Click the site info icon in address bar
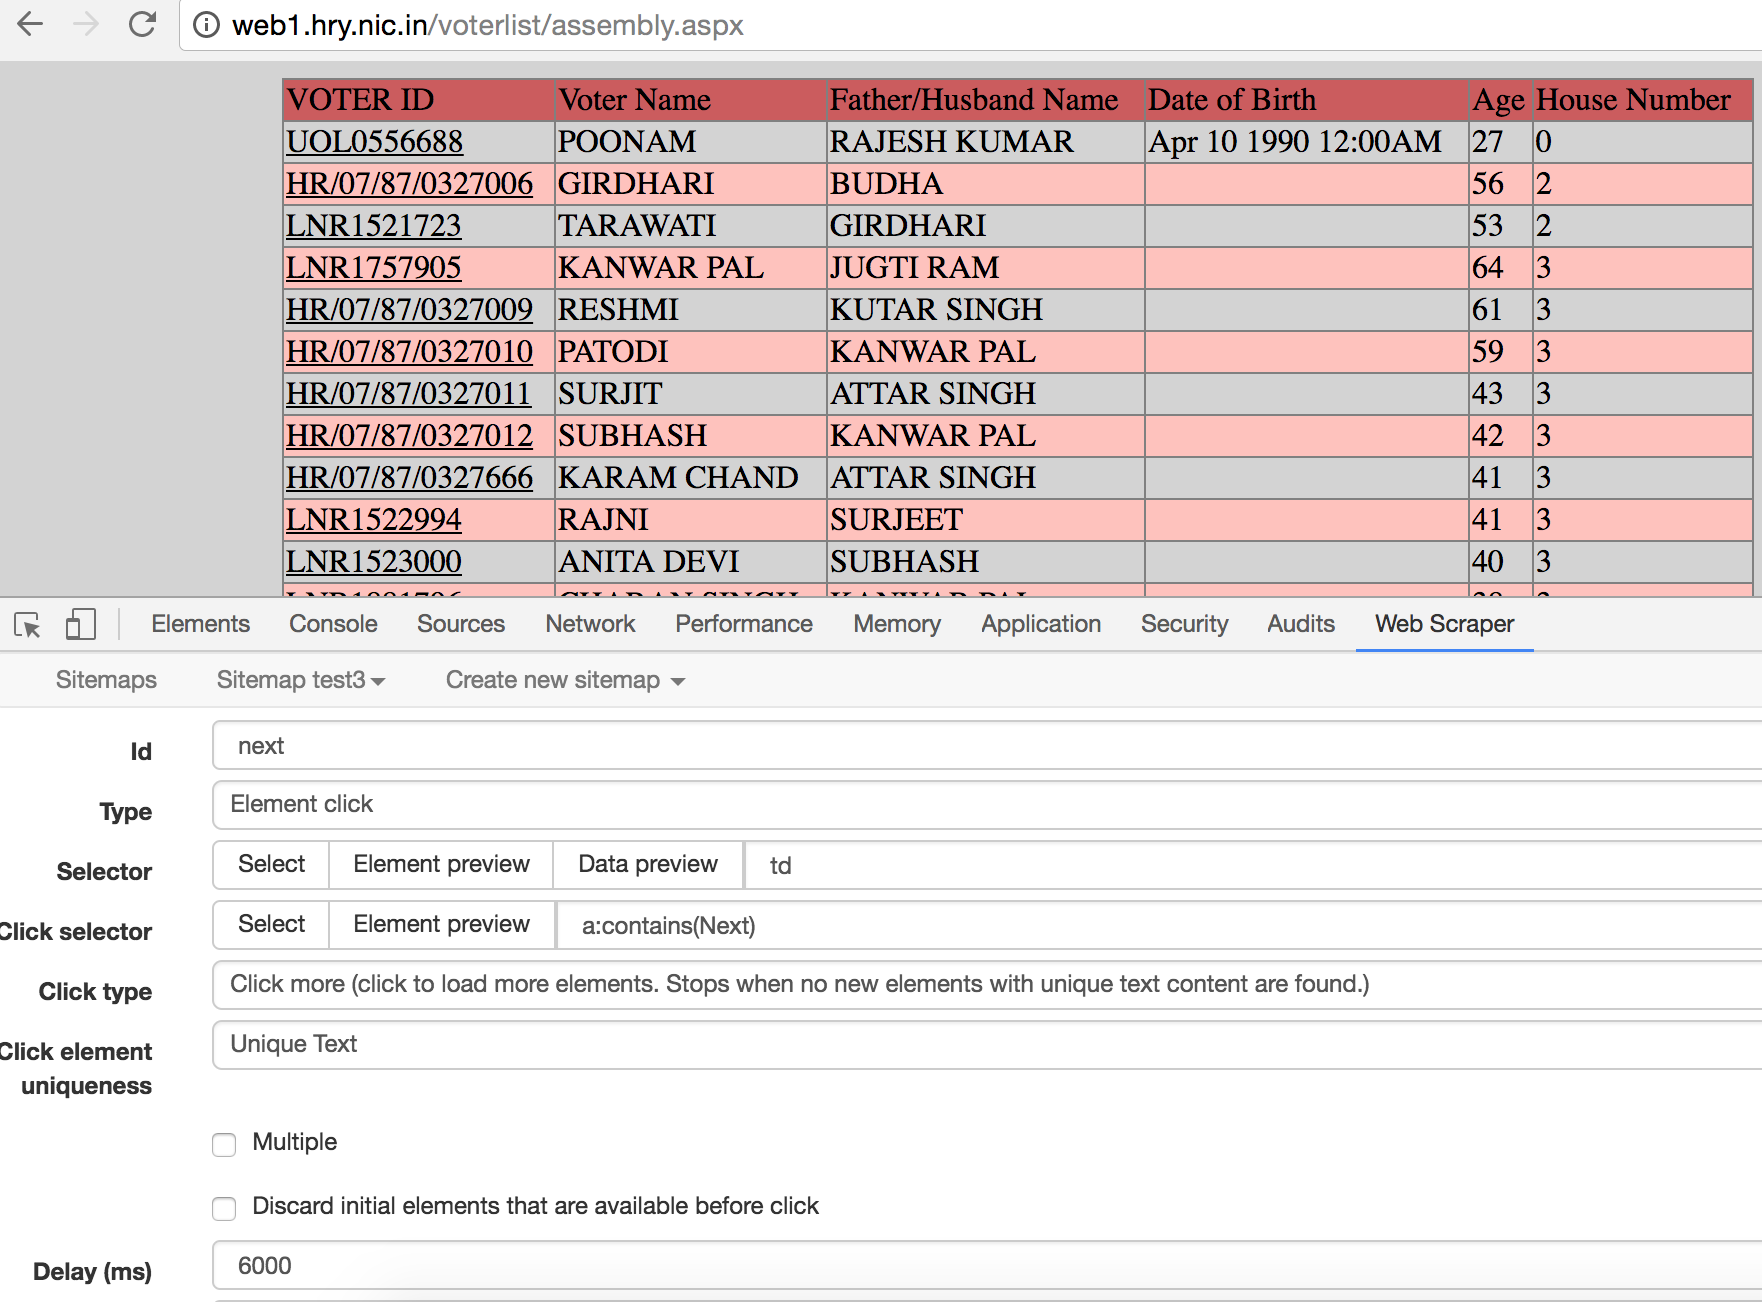Image resolution: width=1762 pixels, height=1302 pixels. tap(206, 25)
